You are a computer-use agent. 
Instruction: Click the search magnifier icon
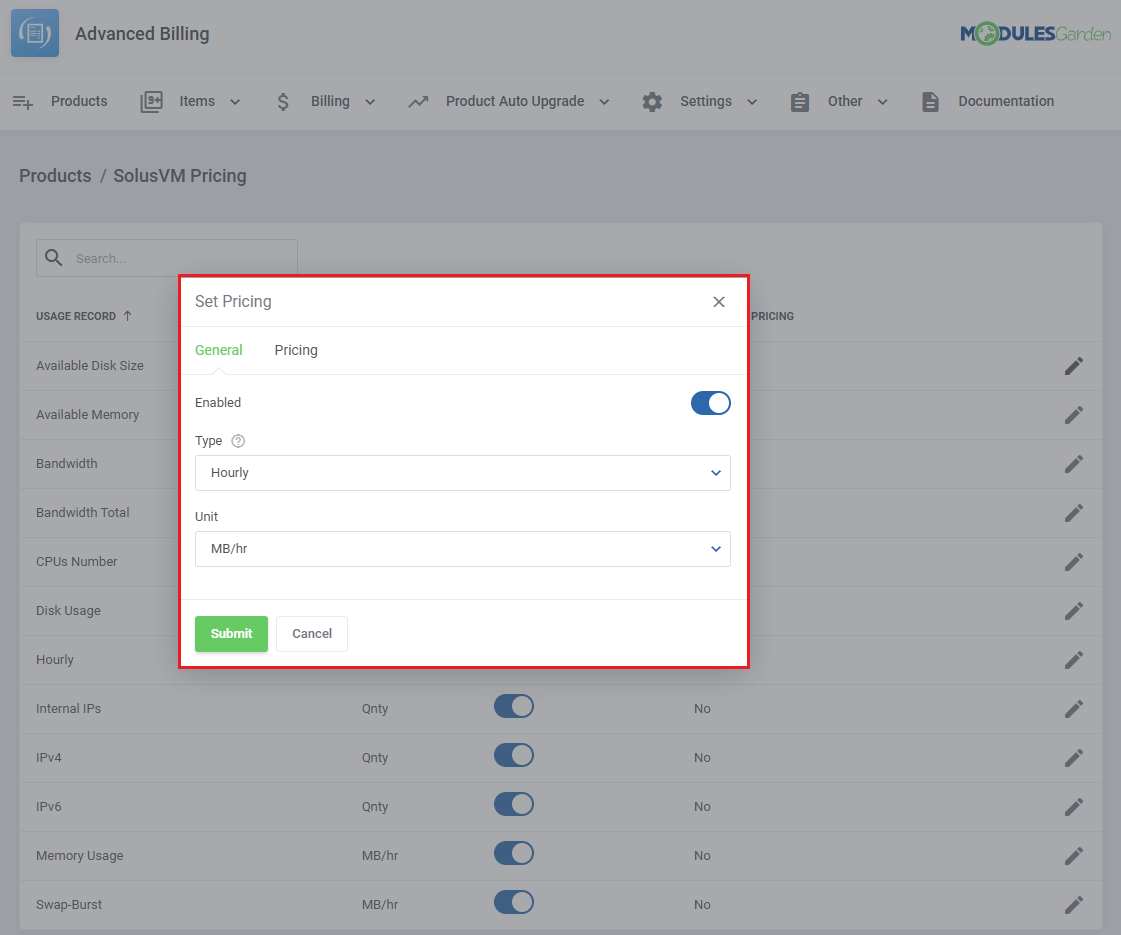(x=54, y=257)
